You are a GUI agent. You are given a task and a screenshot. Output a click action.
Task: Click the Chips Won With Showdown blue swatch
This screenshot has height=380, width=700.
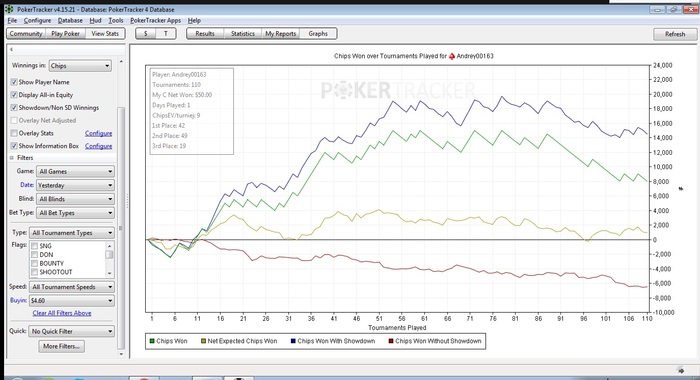293,341
